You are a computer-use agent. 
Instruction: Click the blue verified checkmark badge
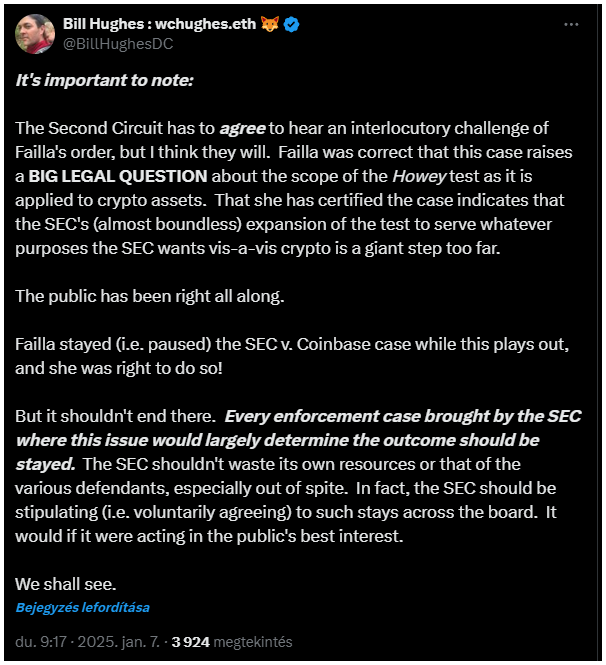tap(291, 24)
